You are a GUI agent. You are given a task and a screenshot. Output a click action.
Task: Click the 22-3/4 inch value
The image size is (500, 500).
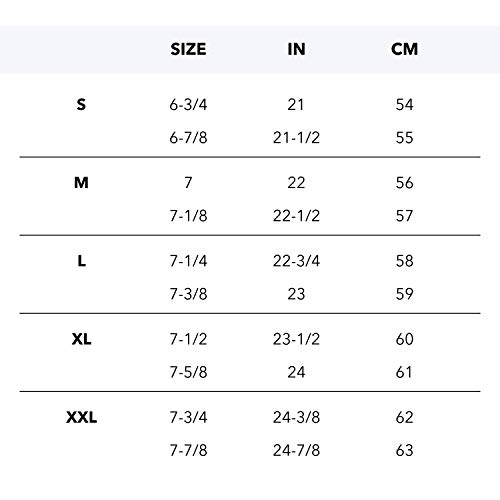click(296, 261)
